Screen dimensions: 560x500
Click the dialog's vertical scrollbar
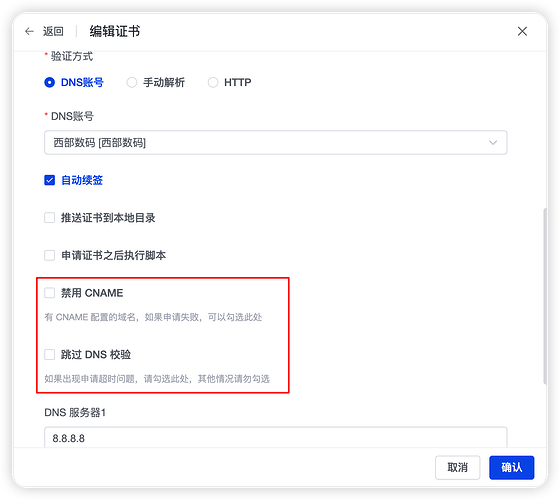pyautogui.click(x=545, y=296)
